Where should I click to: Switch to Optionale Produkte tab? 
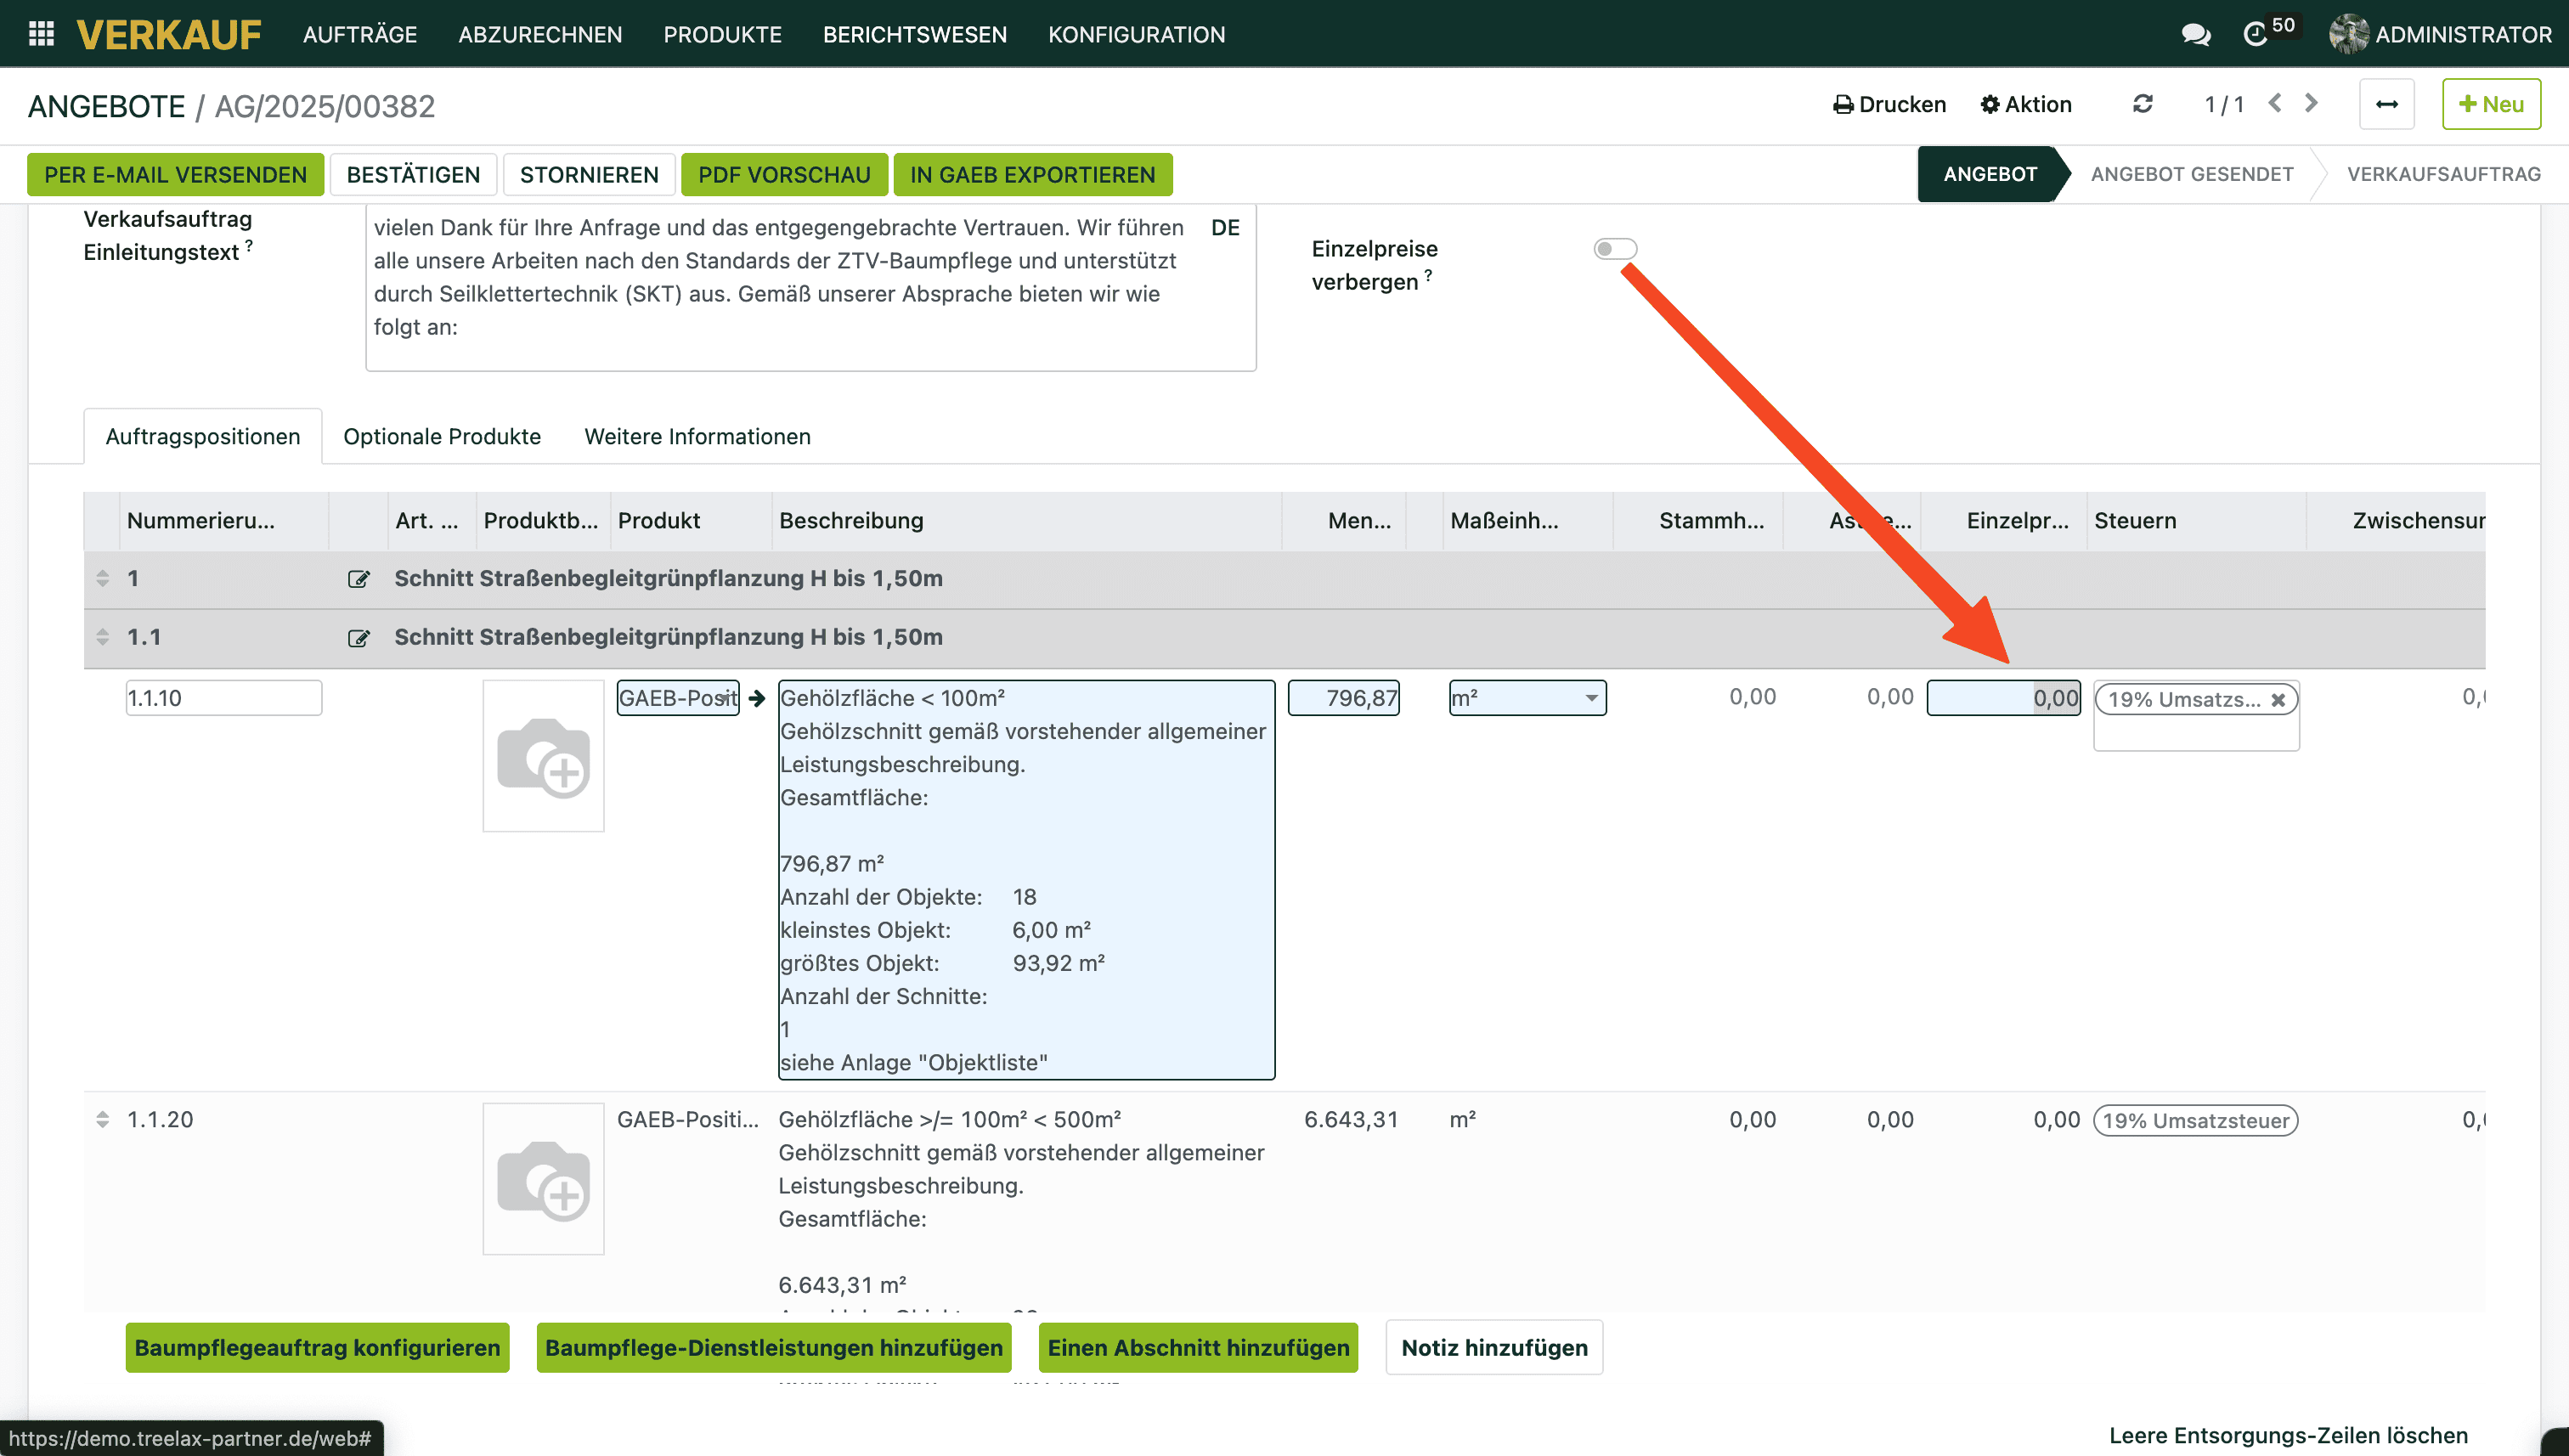coord(441,436)
